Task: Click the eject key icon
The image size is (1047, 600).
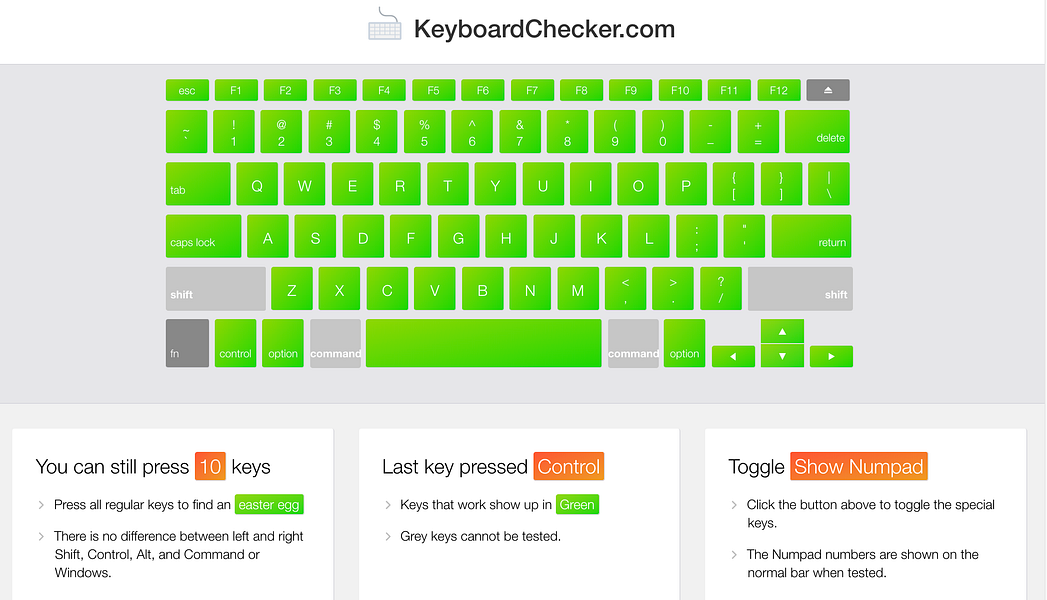Action: [827, 89]
